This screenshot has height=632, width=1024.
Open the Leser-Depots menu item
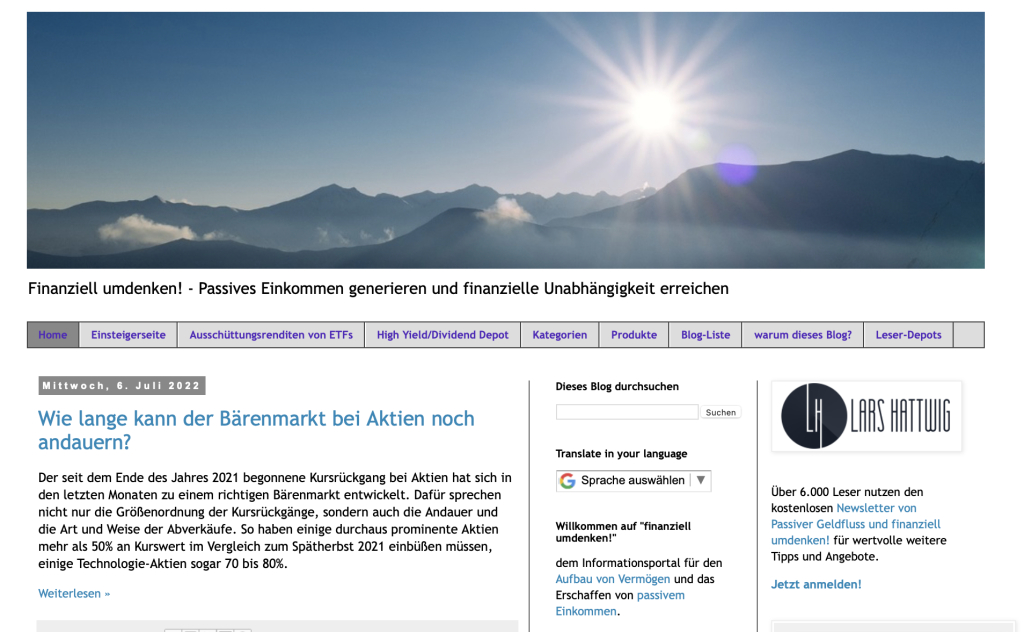[x=908, y=335]
